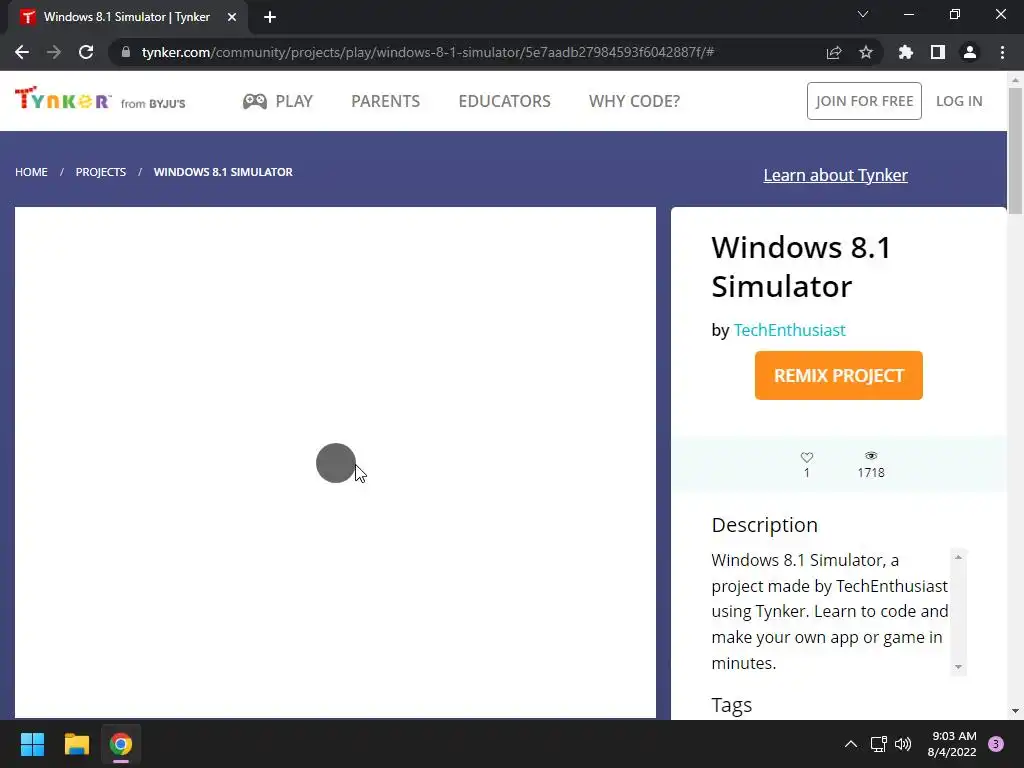This screenshot has height=768, width=1024.
Task: Show hidden tray icons chevron
Action: [851, 744]
